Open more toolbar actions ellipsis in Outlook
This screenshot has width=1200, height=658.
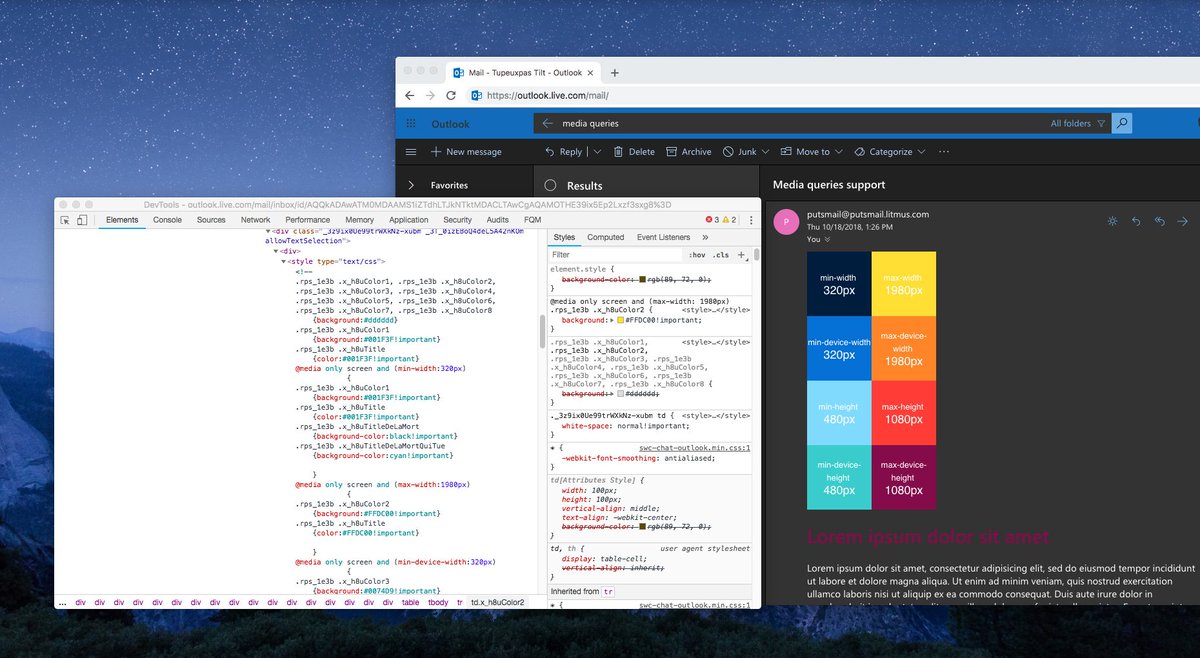click(x=943, y=152)
